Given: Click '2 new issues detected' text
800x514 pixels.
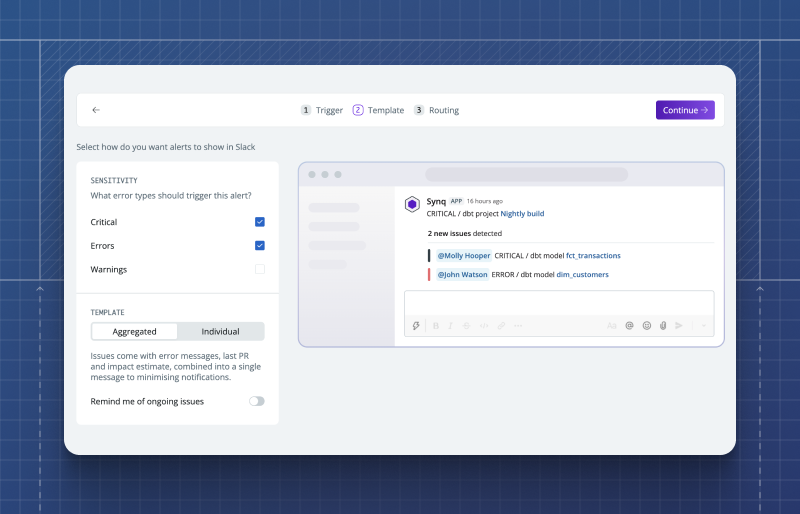Looking at the screenshot, I should 465,233.
